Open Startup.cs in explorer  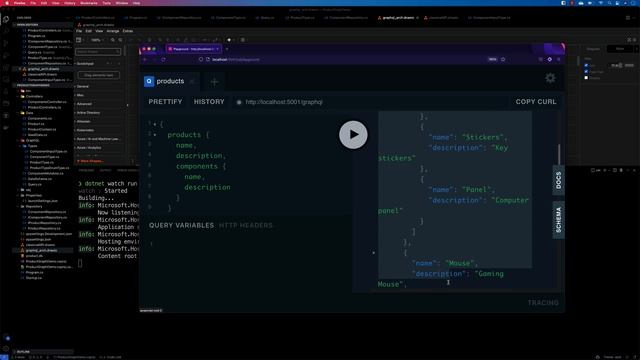[33, 278]
